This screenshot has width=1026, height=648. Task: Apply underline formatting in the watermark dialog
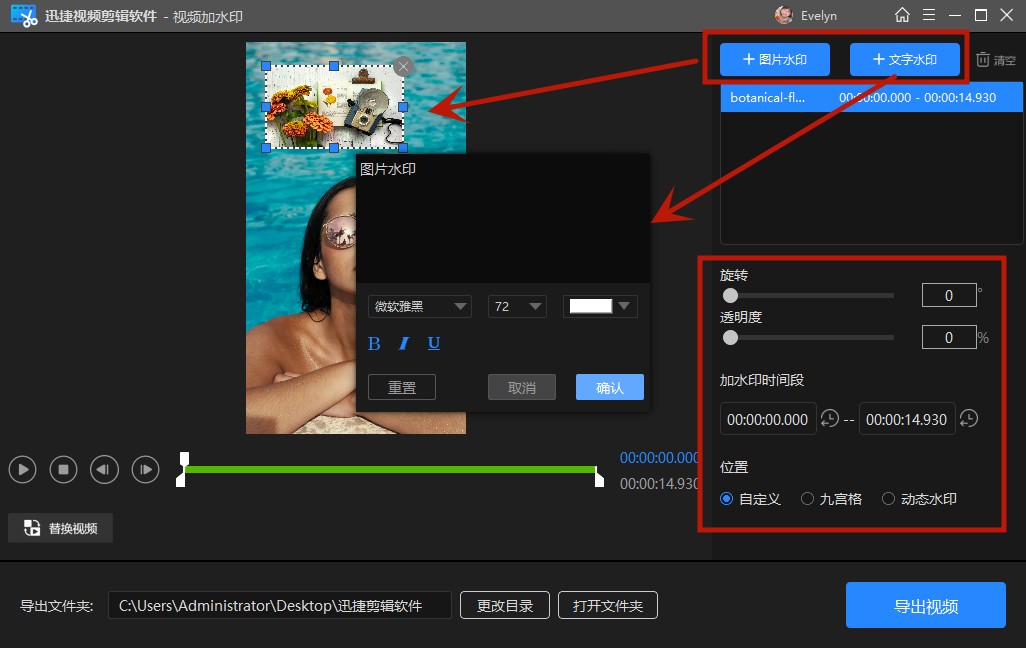pyautogui.click(x=433, y=343)
